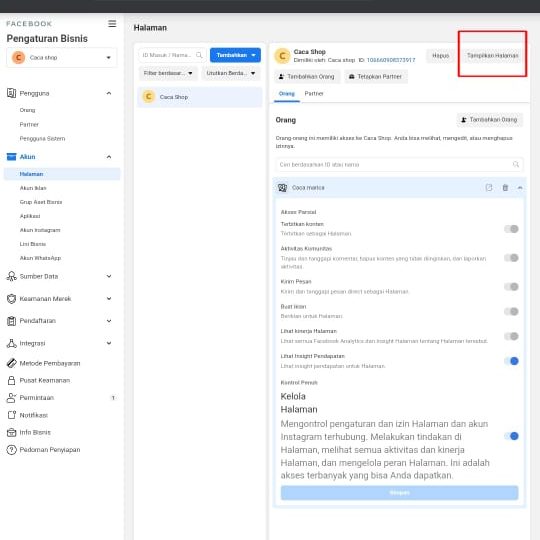Expand the Integrasi section
The image size is (540, 540).
pyautogui.click(x=109, y=343)
